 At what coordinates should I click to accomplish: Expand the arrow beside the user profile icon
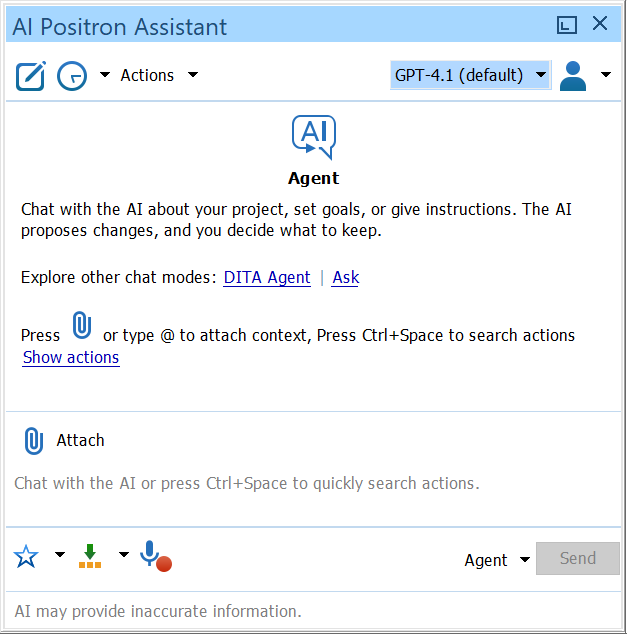click(605, 75)
